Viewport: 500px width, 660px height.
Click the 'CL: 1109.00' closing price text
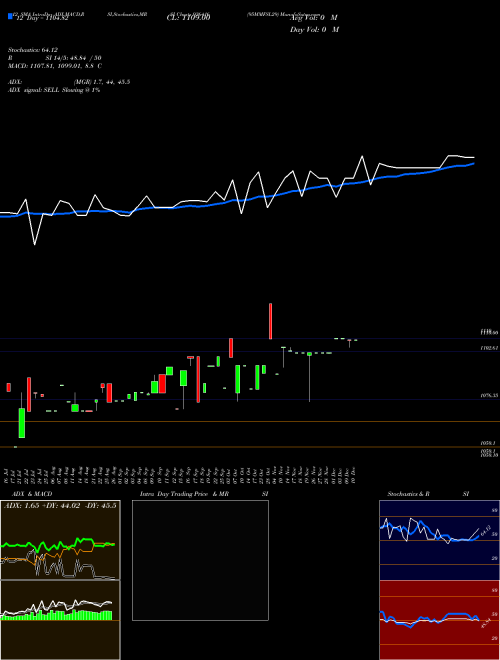coord(188,17)
